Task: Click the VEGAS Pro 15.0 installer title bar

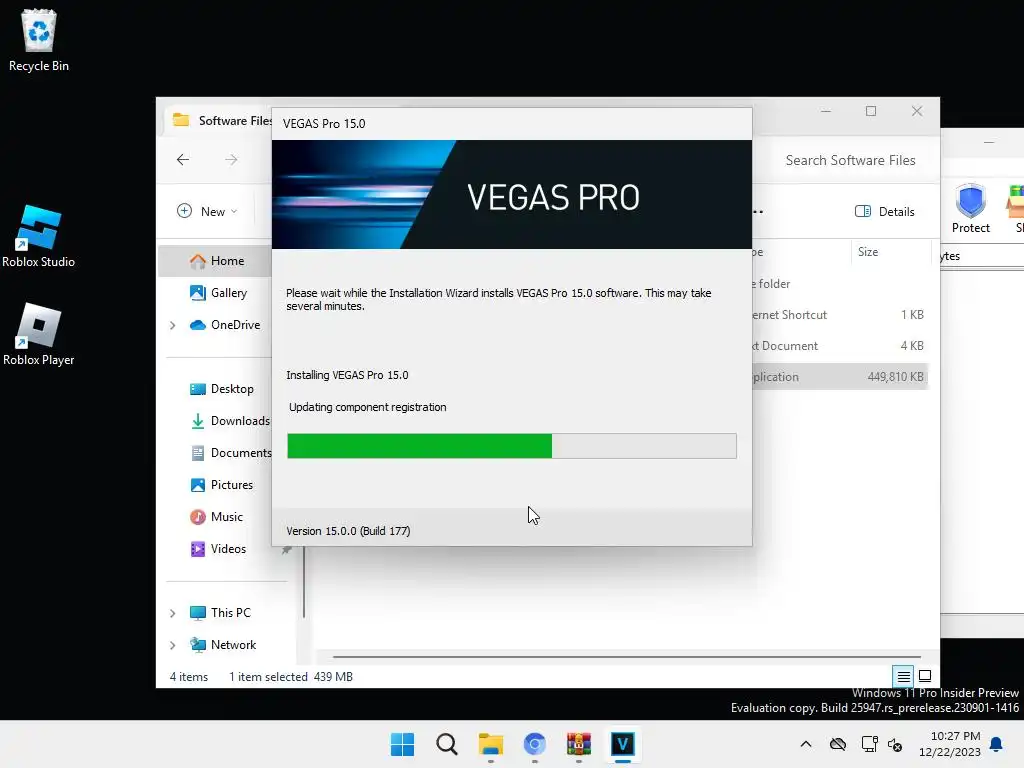Action: point(511,123)
